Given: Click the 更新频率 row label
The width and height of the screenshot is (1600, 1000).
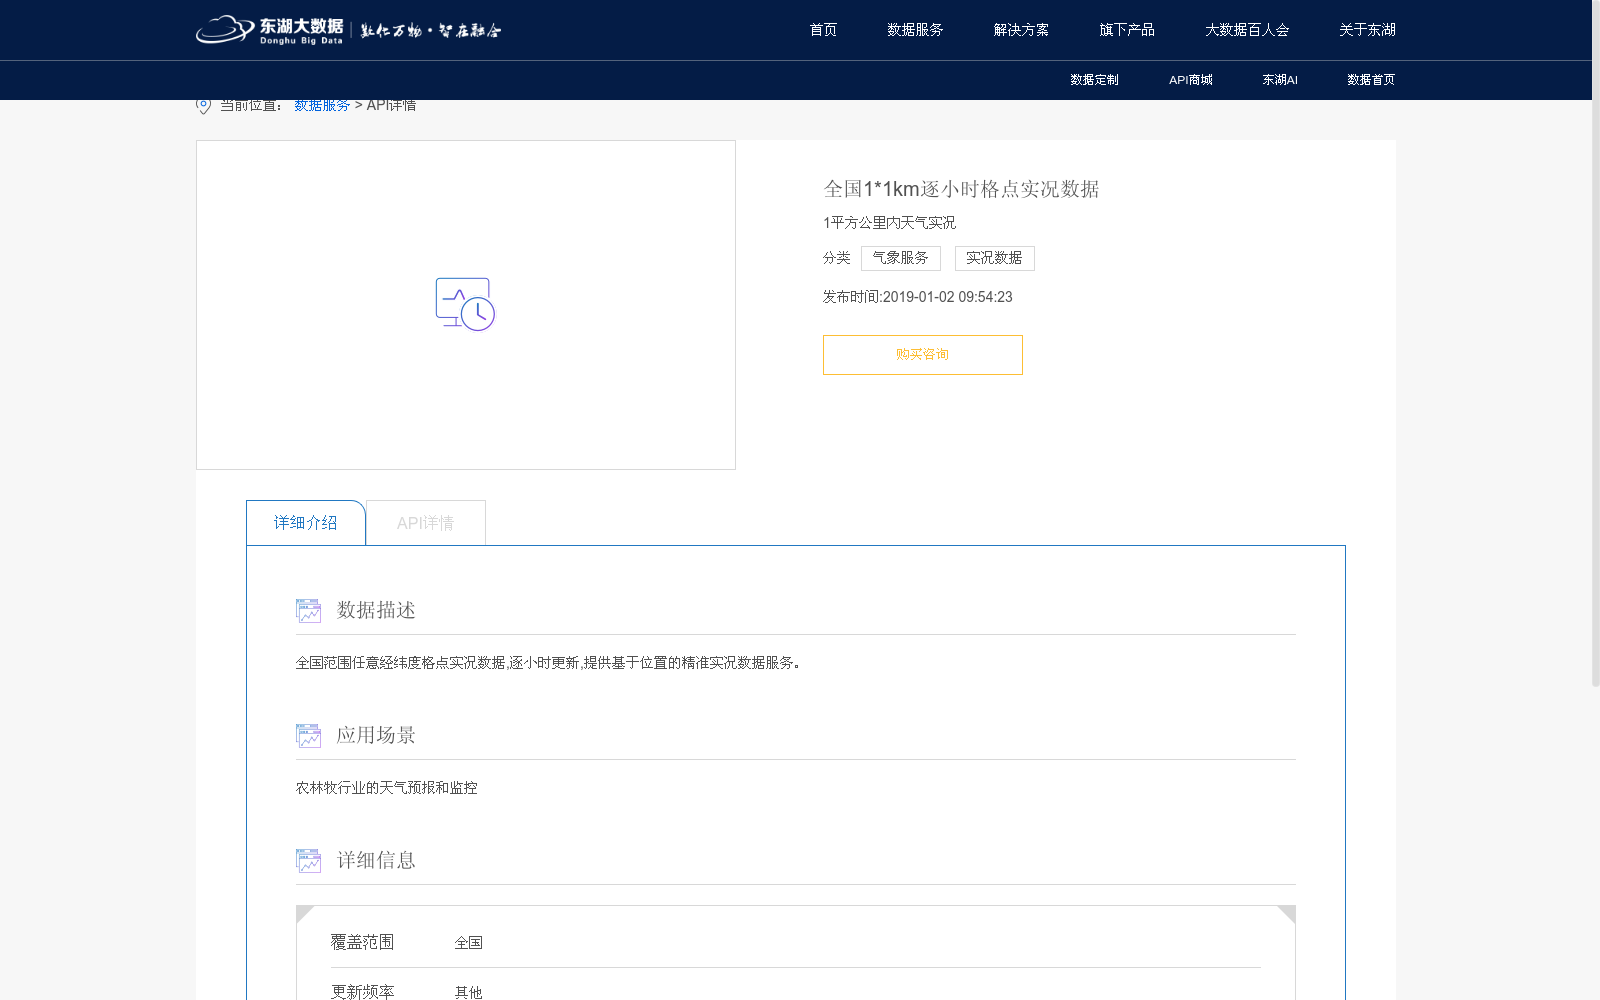Looking at the screenshot, I should point(362,991).
